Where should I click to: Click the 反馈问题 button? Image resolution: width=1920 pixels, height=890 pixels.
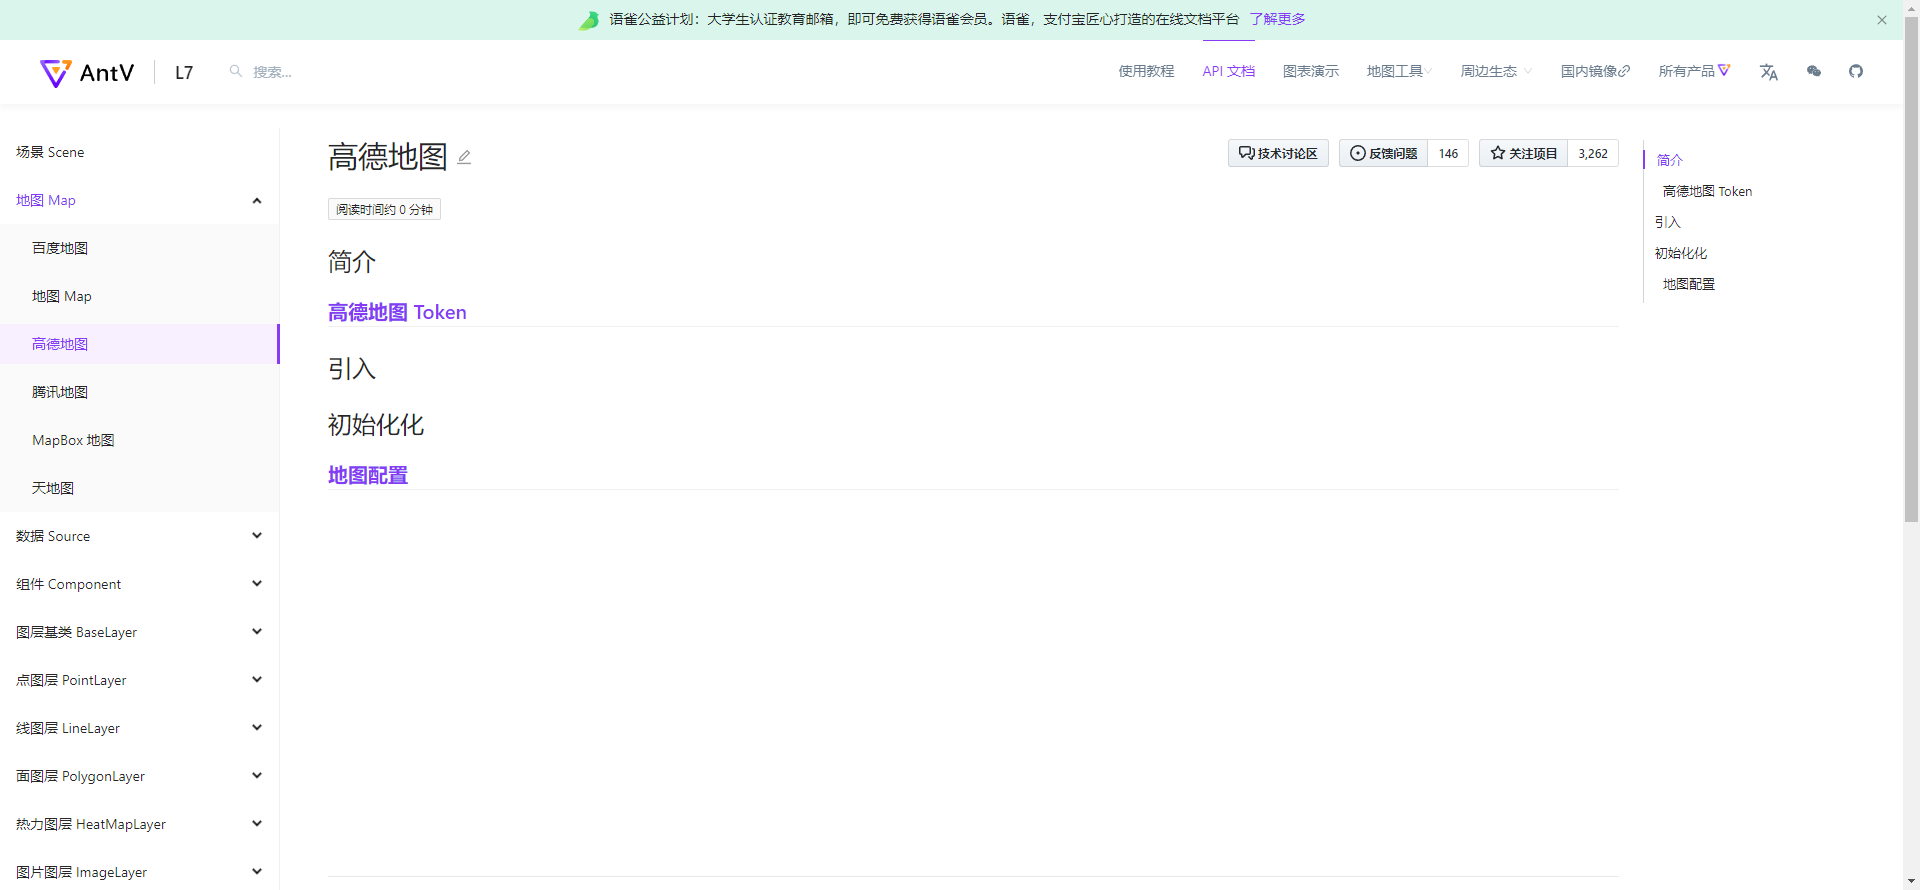pos(1384,153)
